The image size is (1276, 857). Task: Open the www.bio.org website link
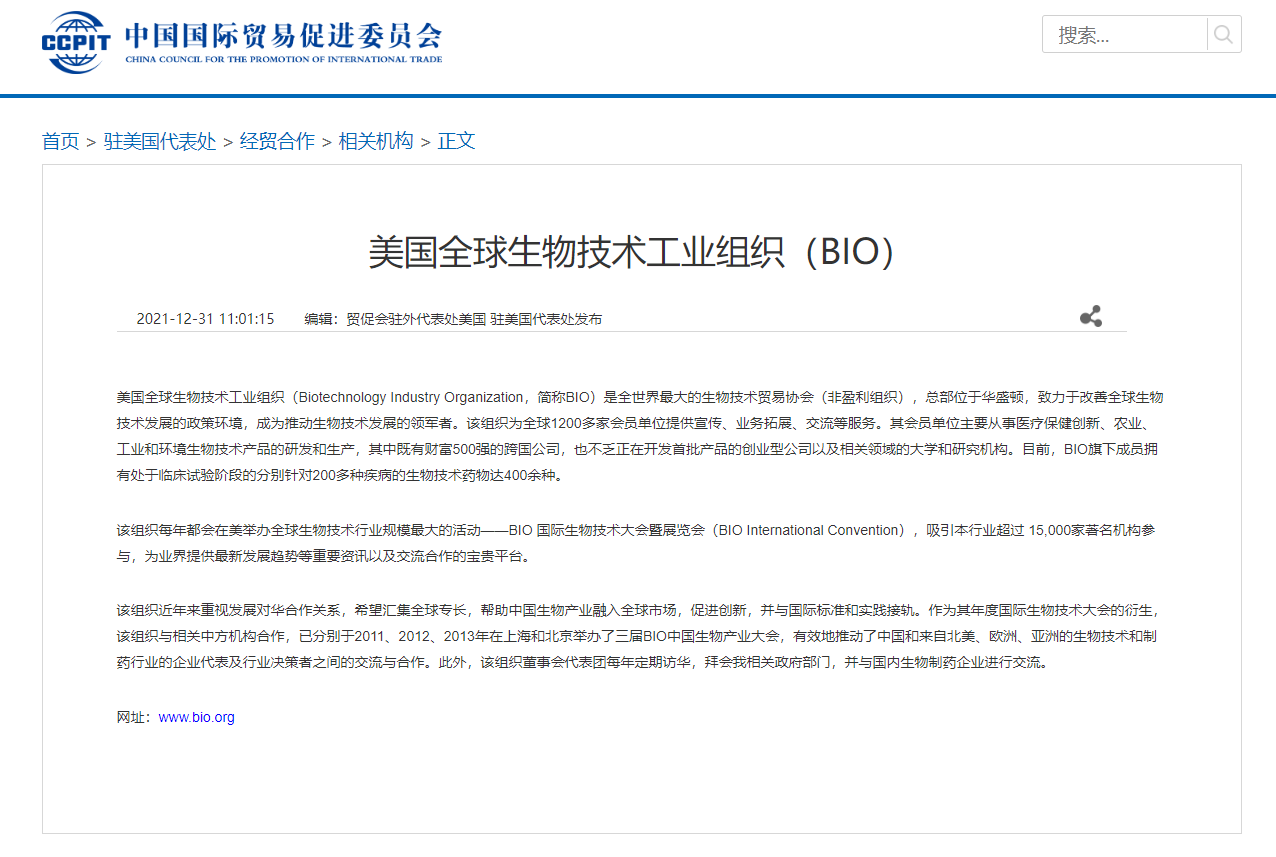[196, 717]
